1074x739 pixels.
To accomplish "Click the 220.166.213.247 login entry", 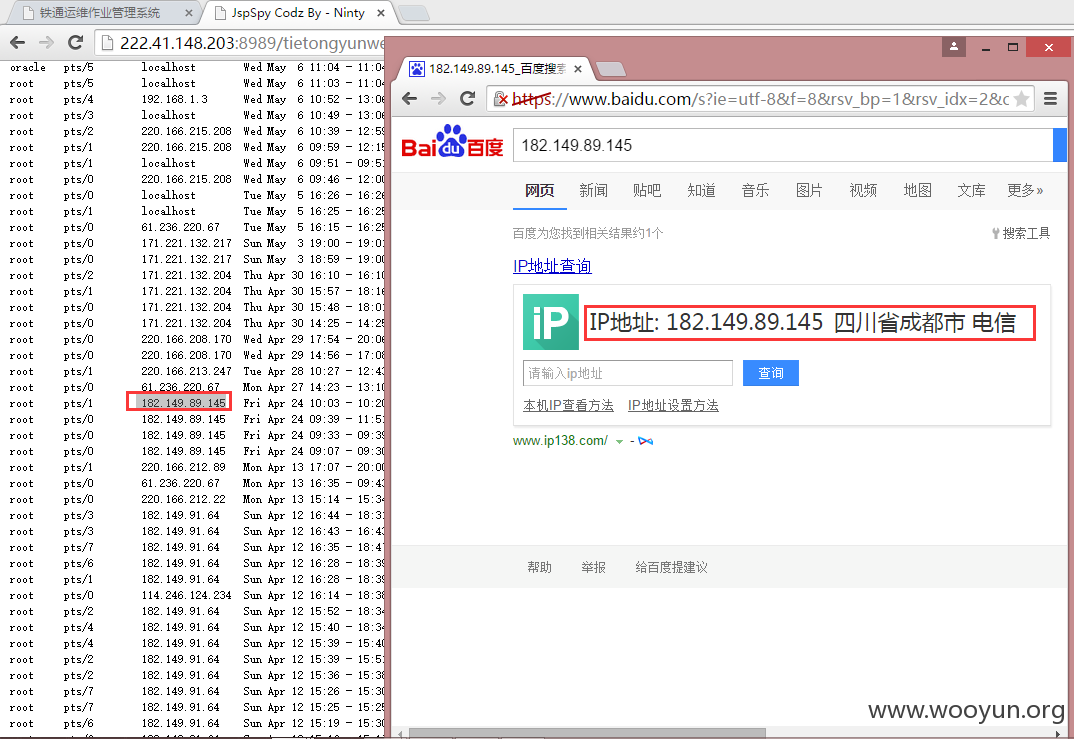I will click(186, 371).
